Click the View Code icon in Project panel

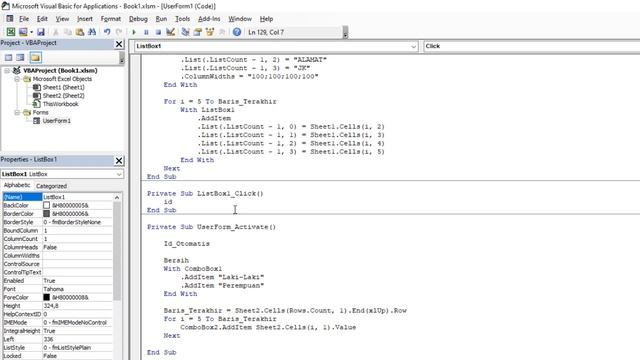pos(8,58)
